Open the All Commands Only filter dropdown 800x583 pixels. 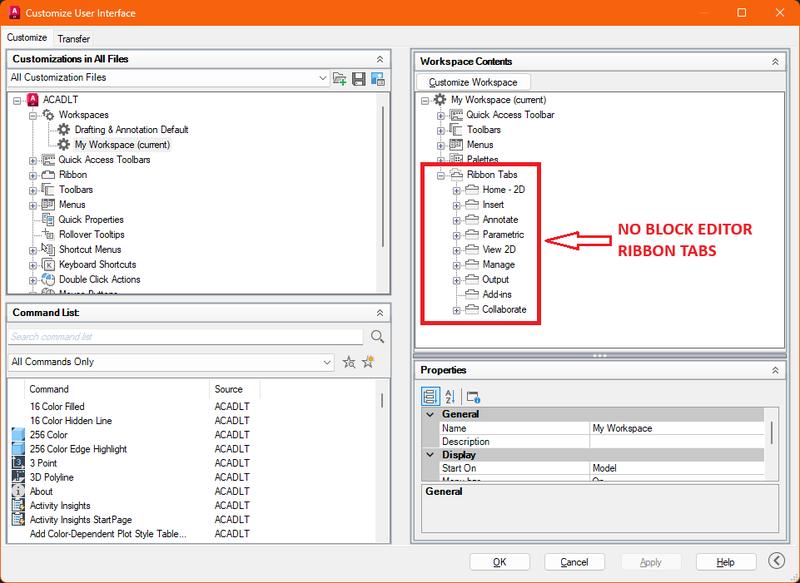(x=327, y=362)
